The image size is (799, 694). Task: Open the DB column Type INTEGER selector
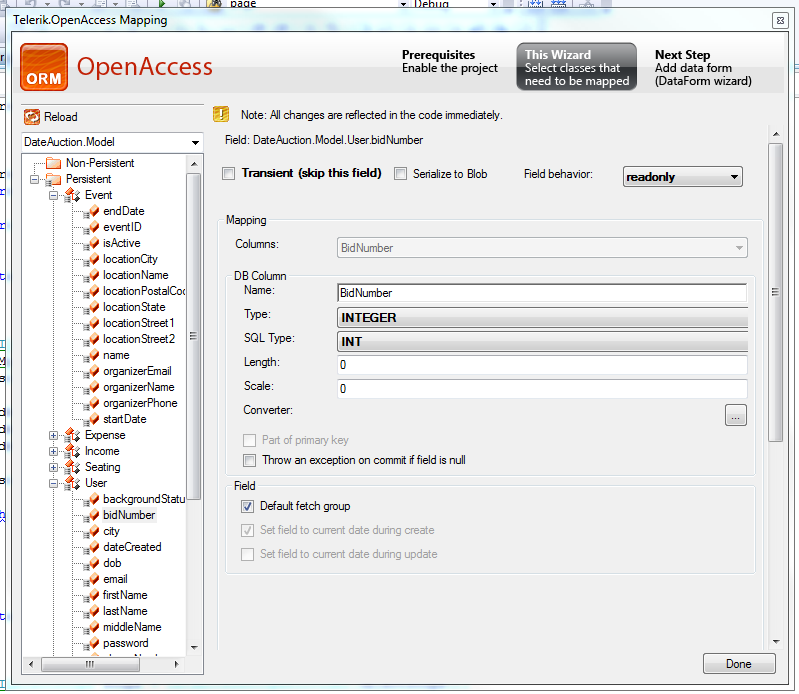click(542, 317)
